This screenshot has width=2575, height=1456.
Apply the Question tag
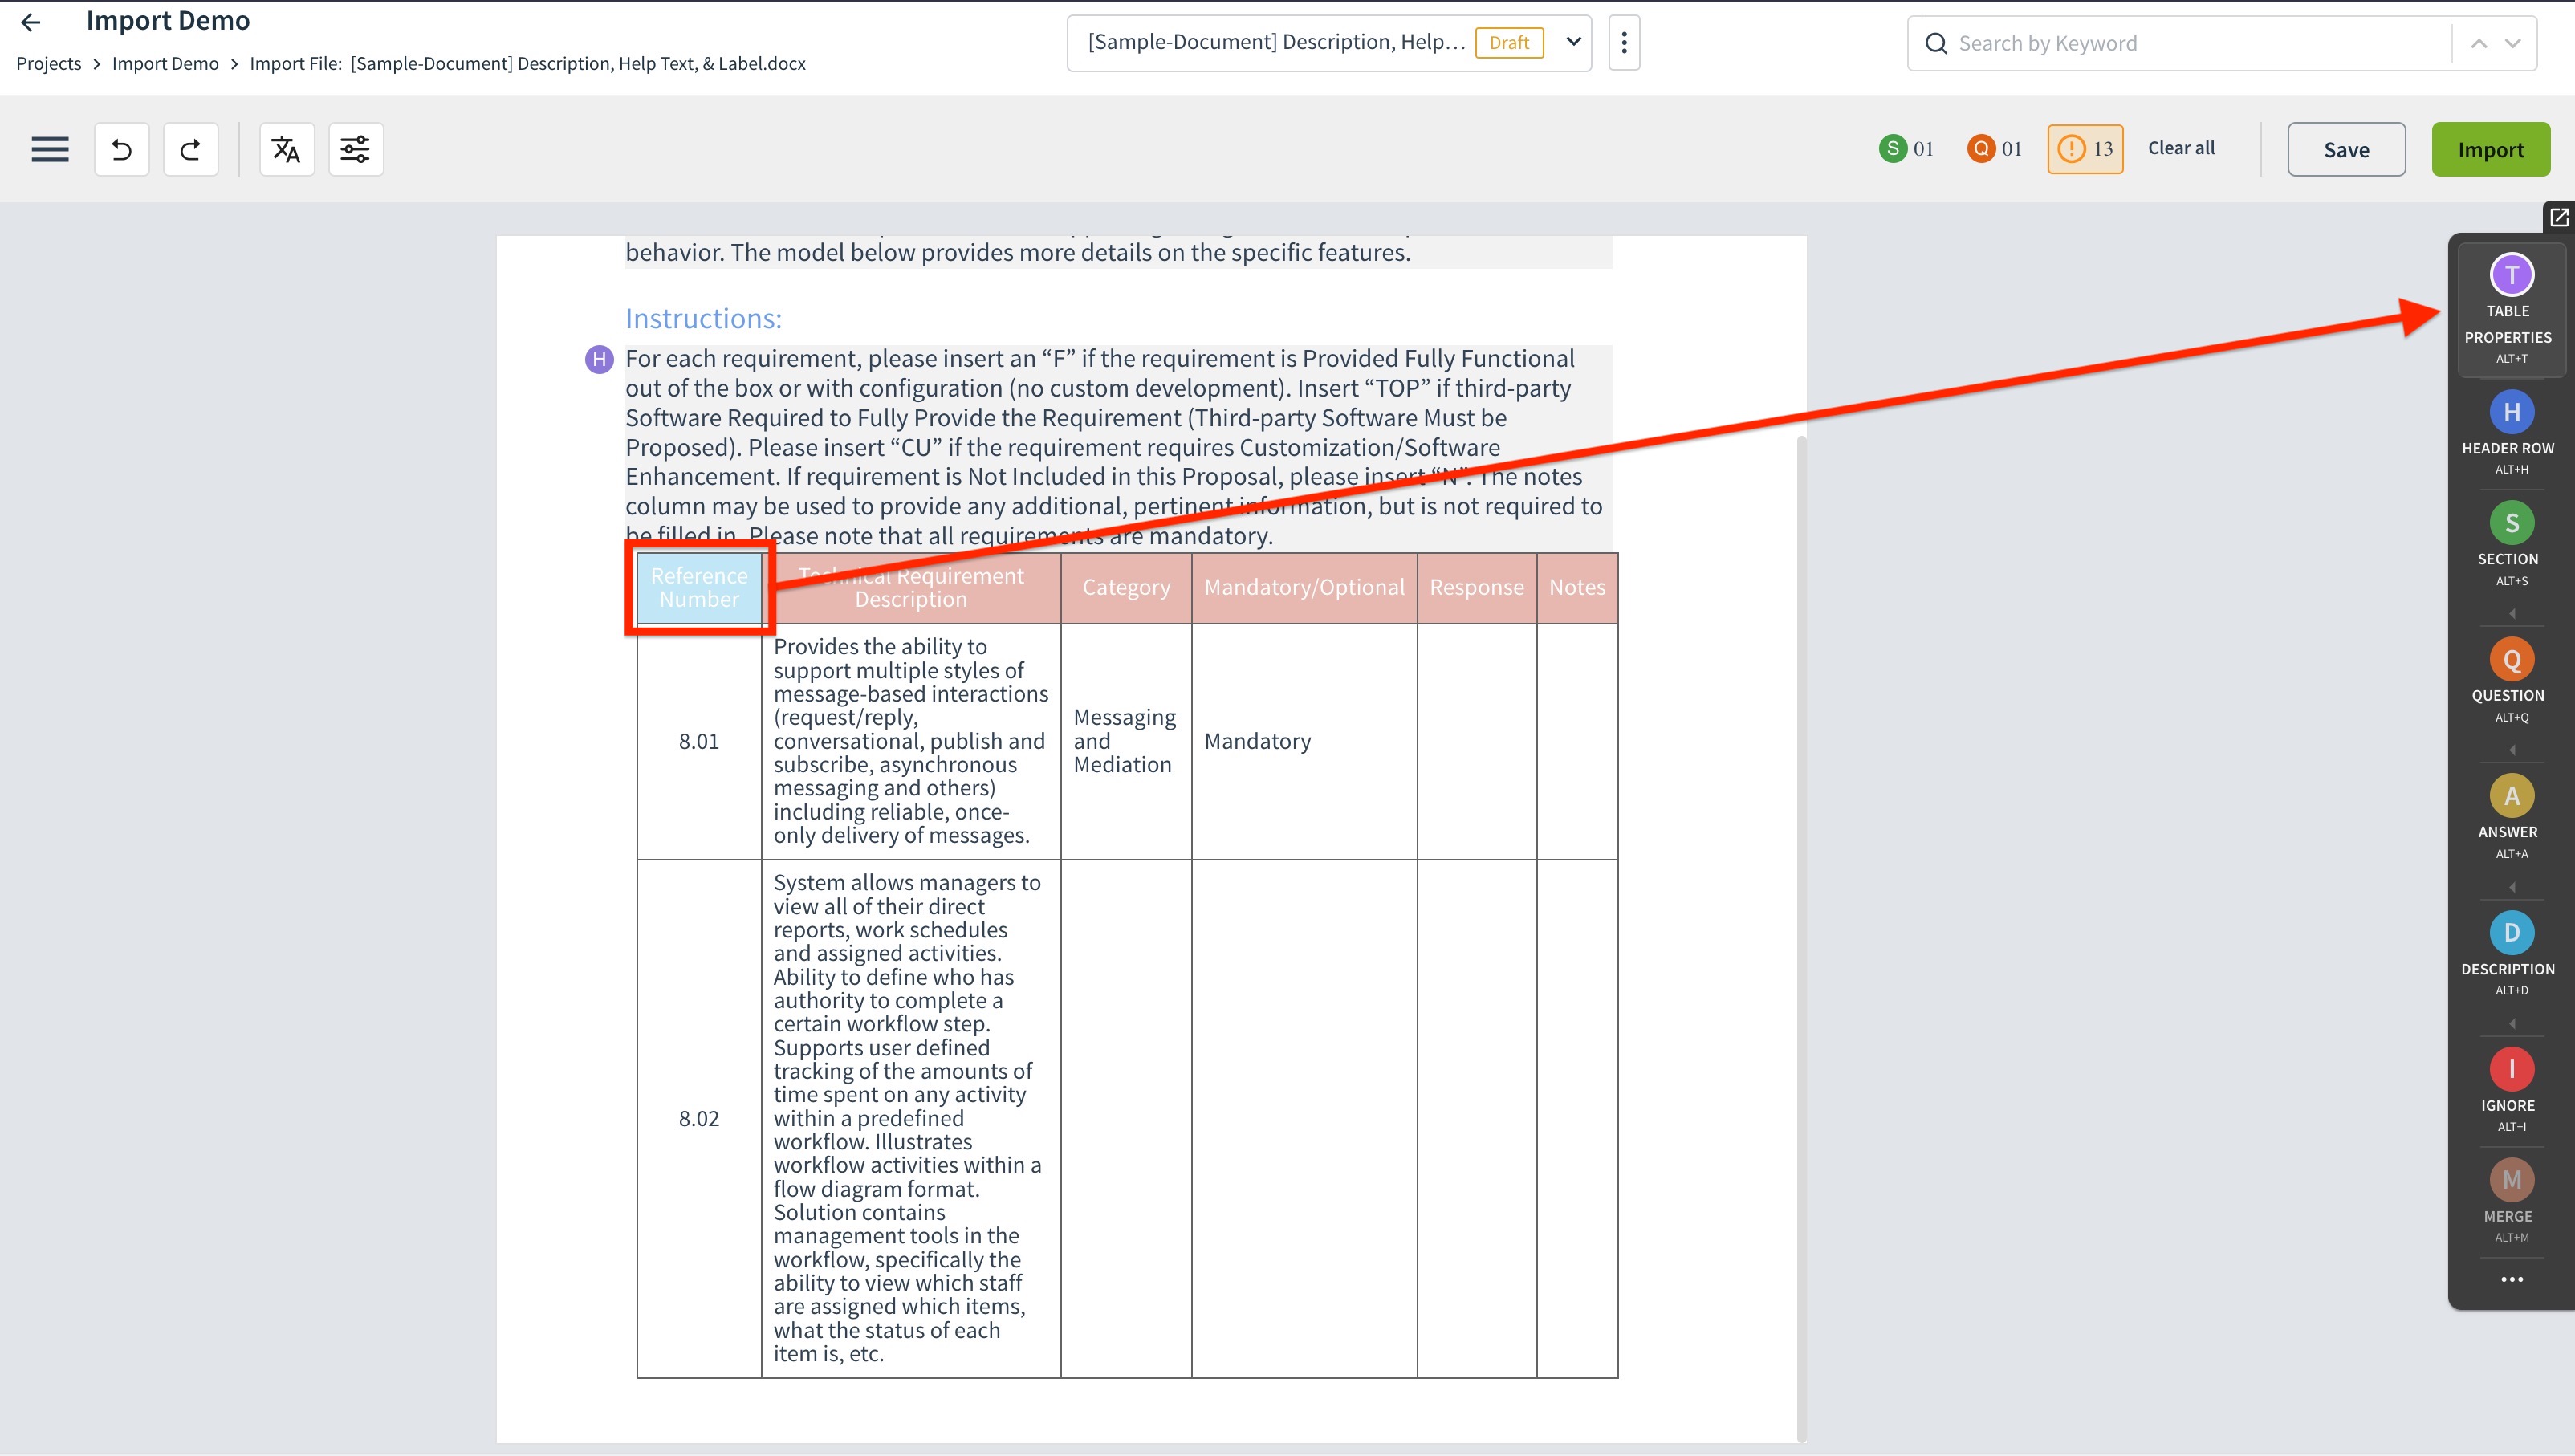coord(2510,680)
